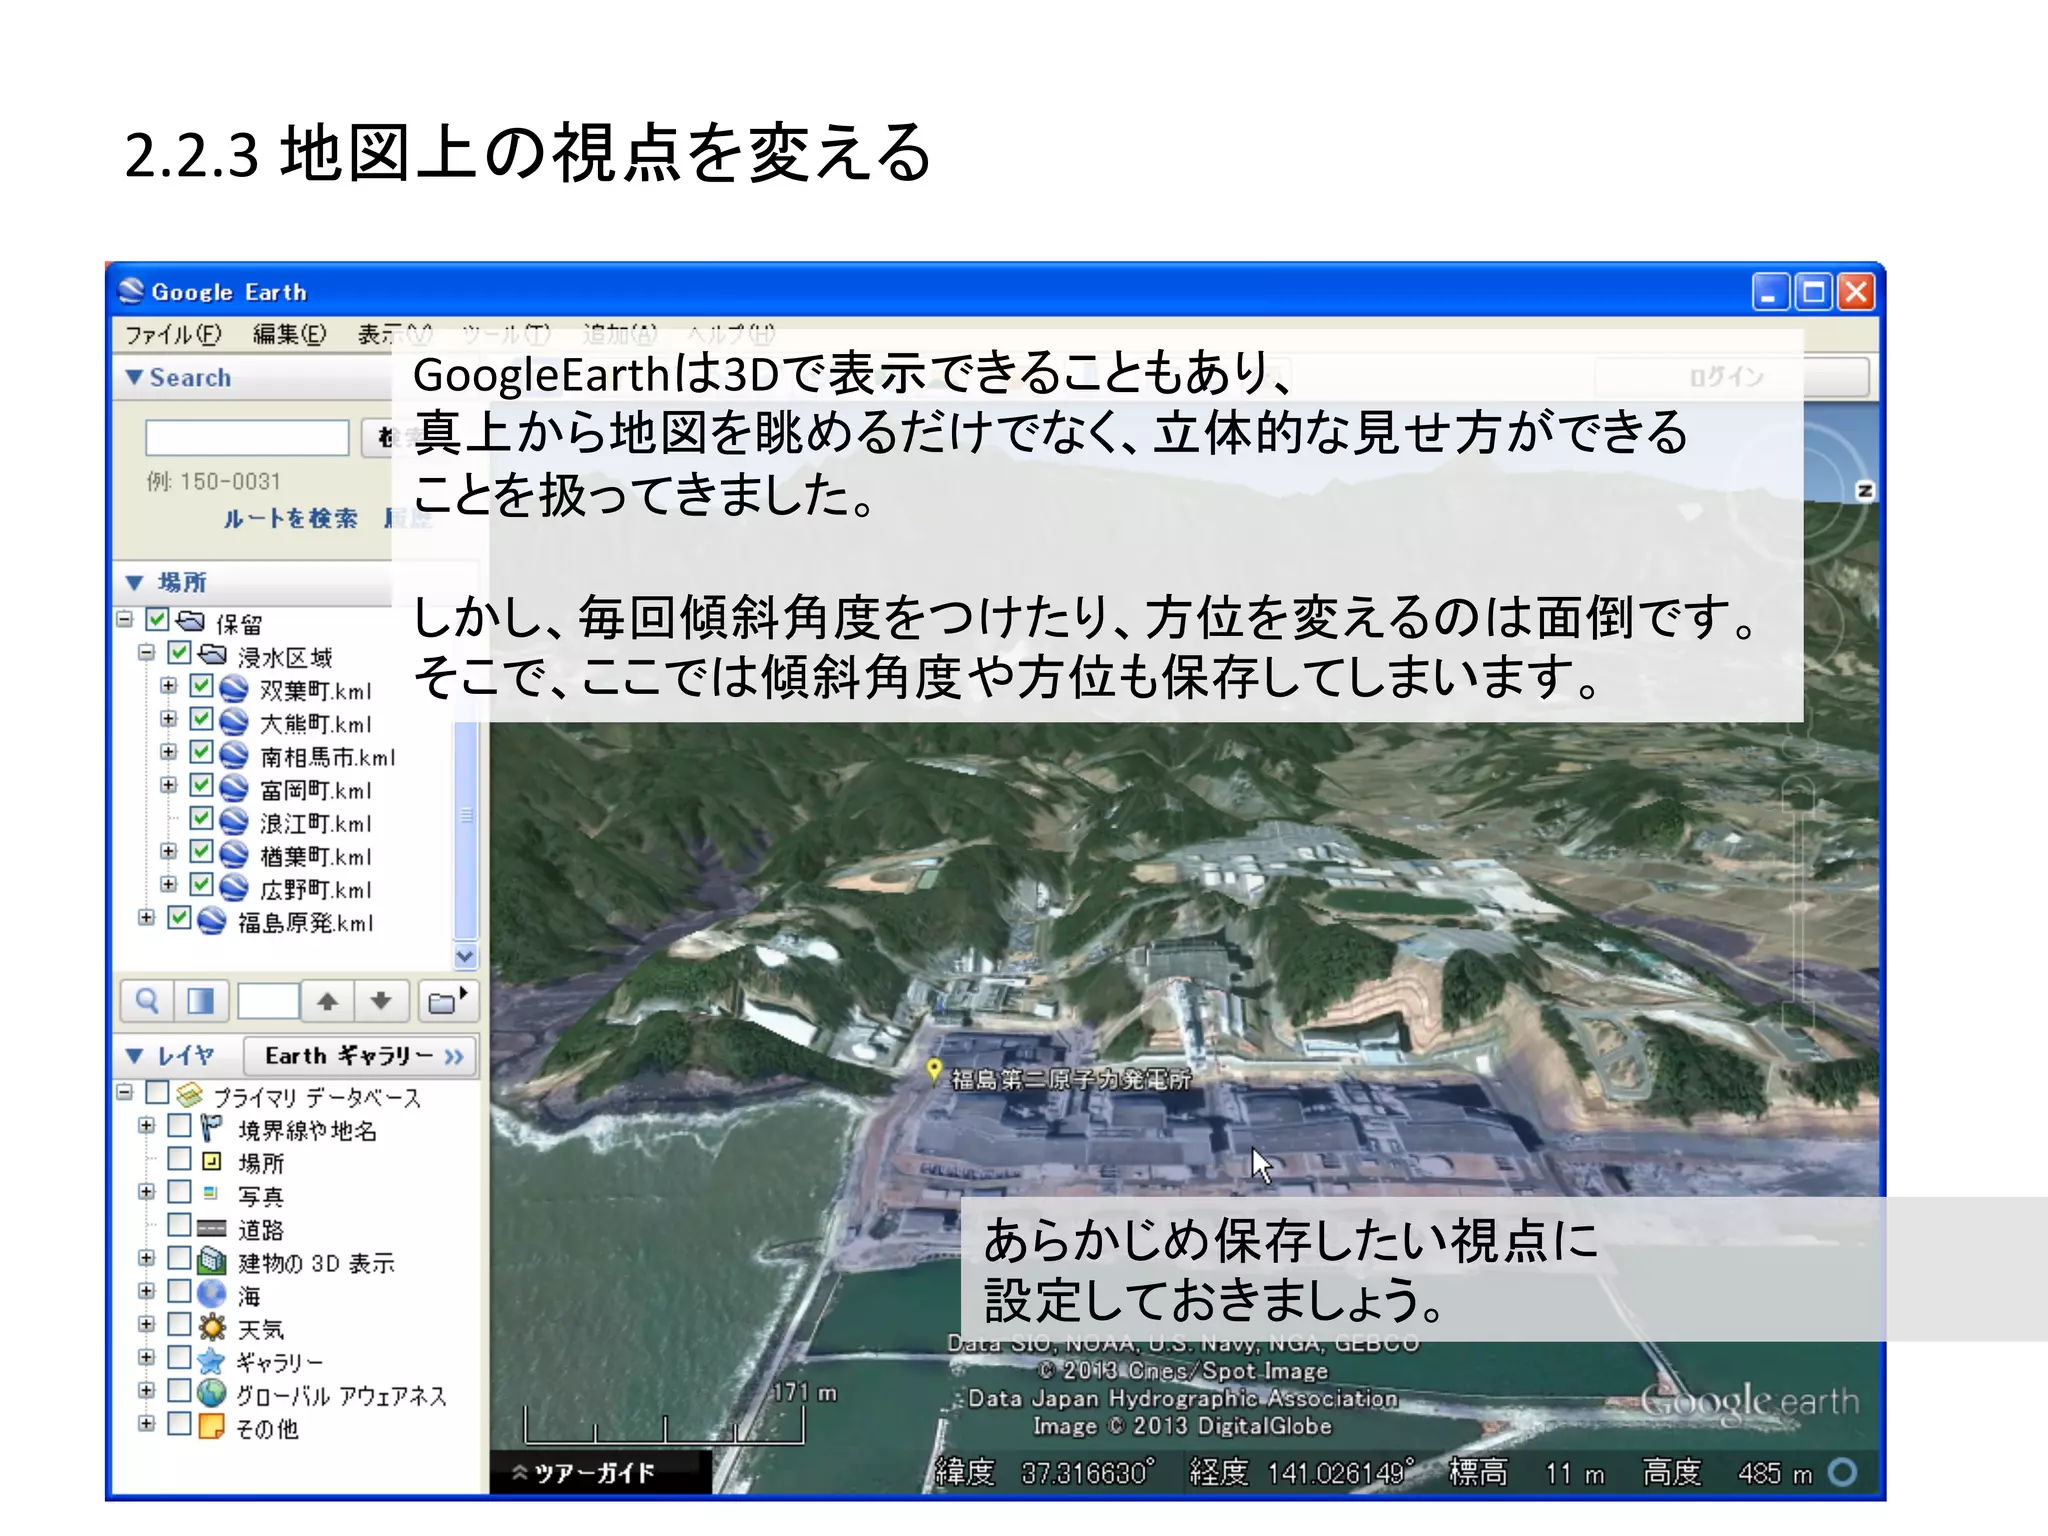
Task: Expand the 福島原発.kml tree node
Action: [x=146, y=917]
